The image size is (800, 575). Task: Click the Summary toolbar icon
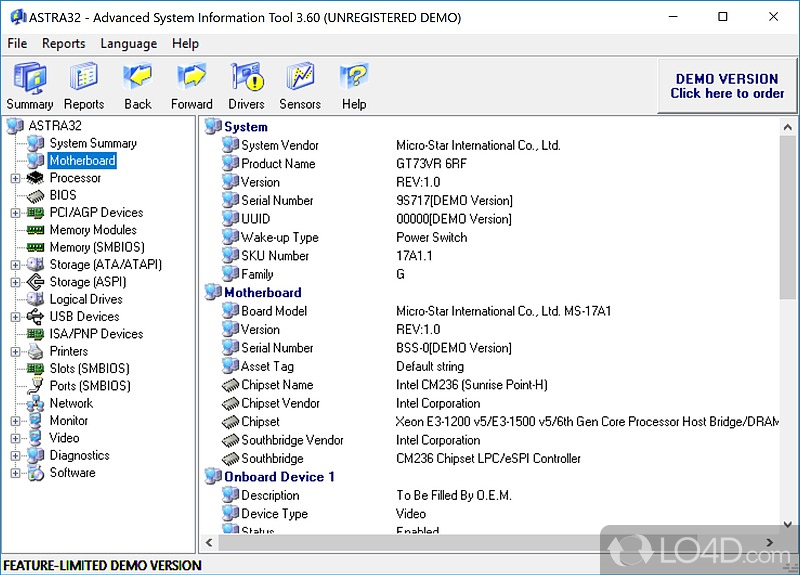29,79
